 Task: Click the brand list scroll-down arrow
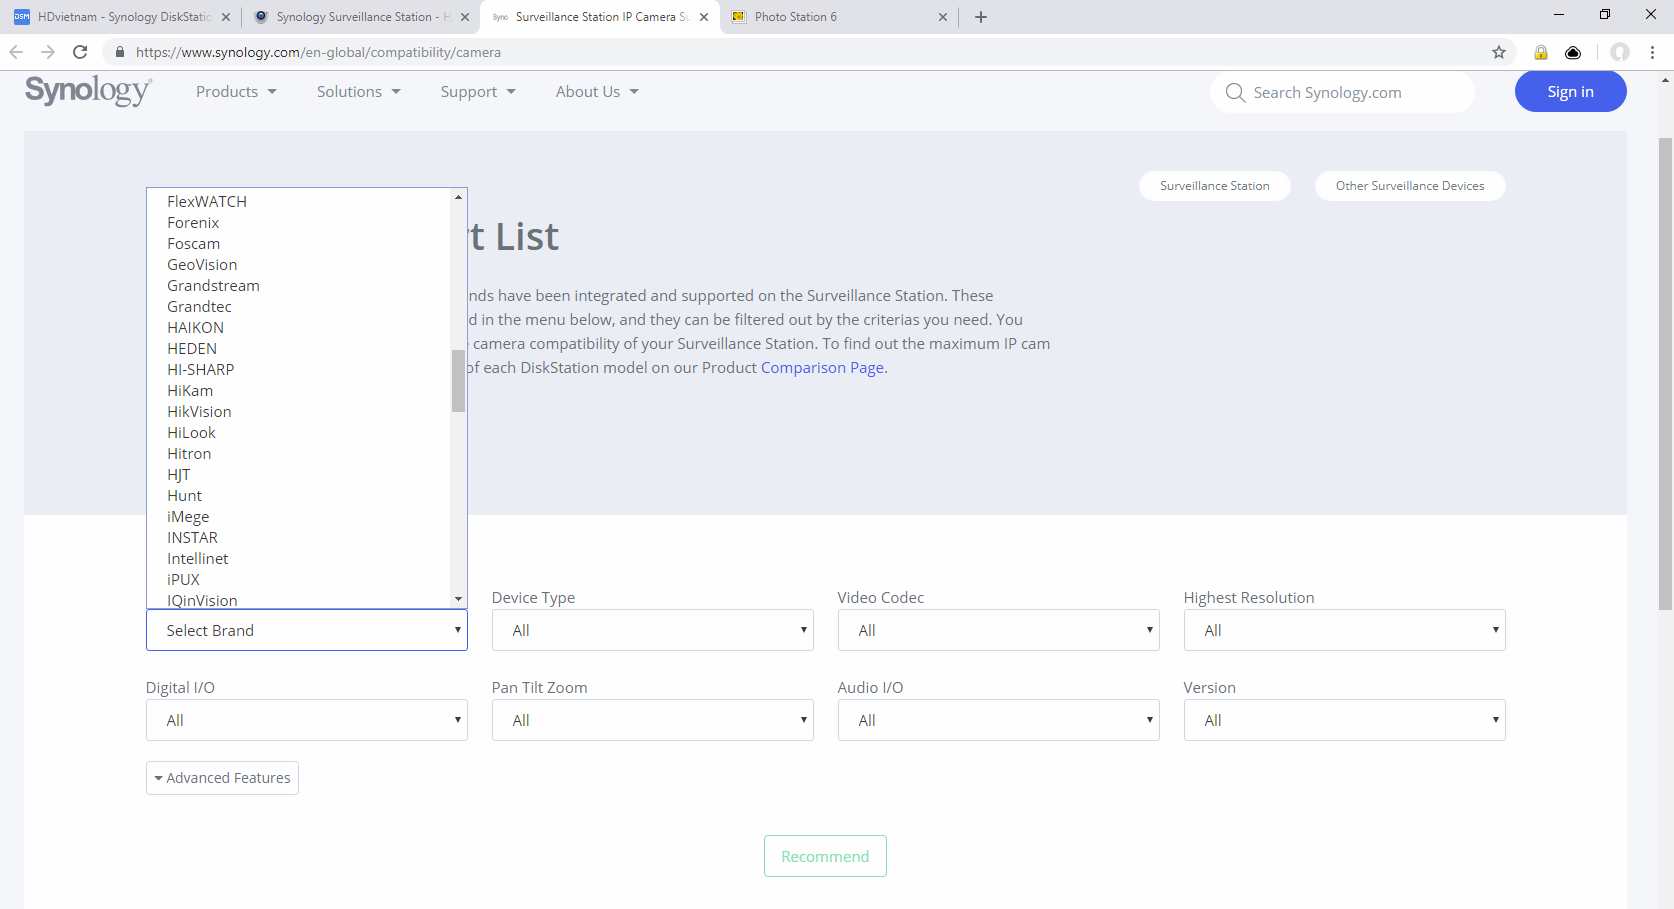pyautogui.click(x=458, y=599)
